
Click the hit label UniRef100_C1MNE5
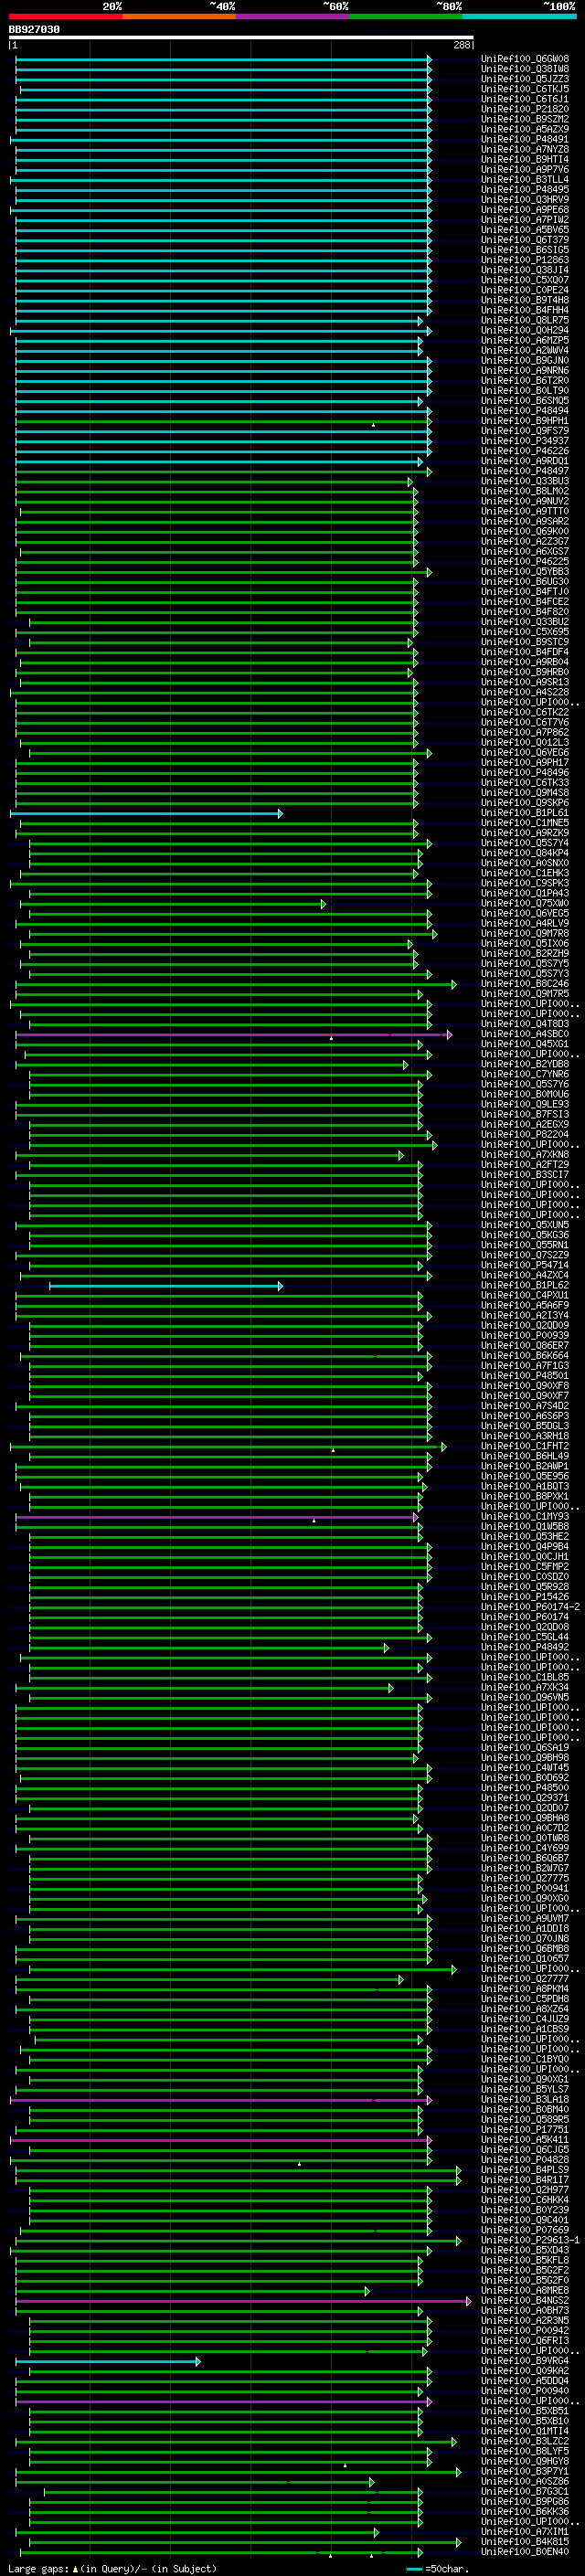(x=525, y=823)
